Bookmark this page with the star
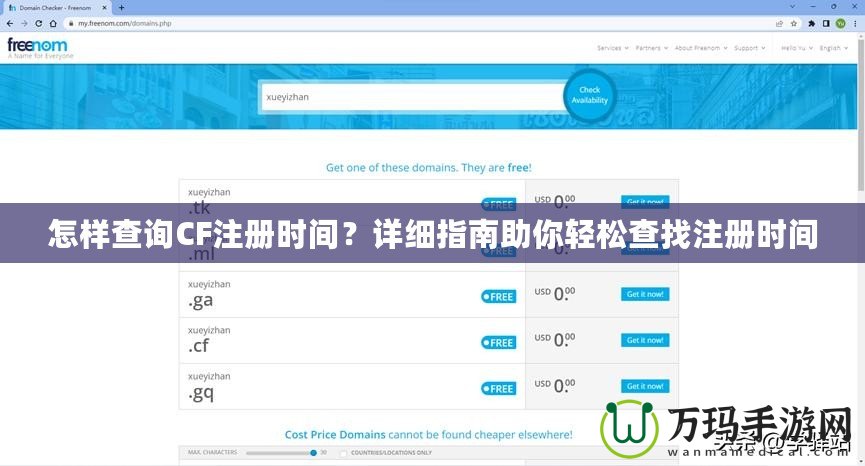 pos(794,24)
